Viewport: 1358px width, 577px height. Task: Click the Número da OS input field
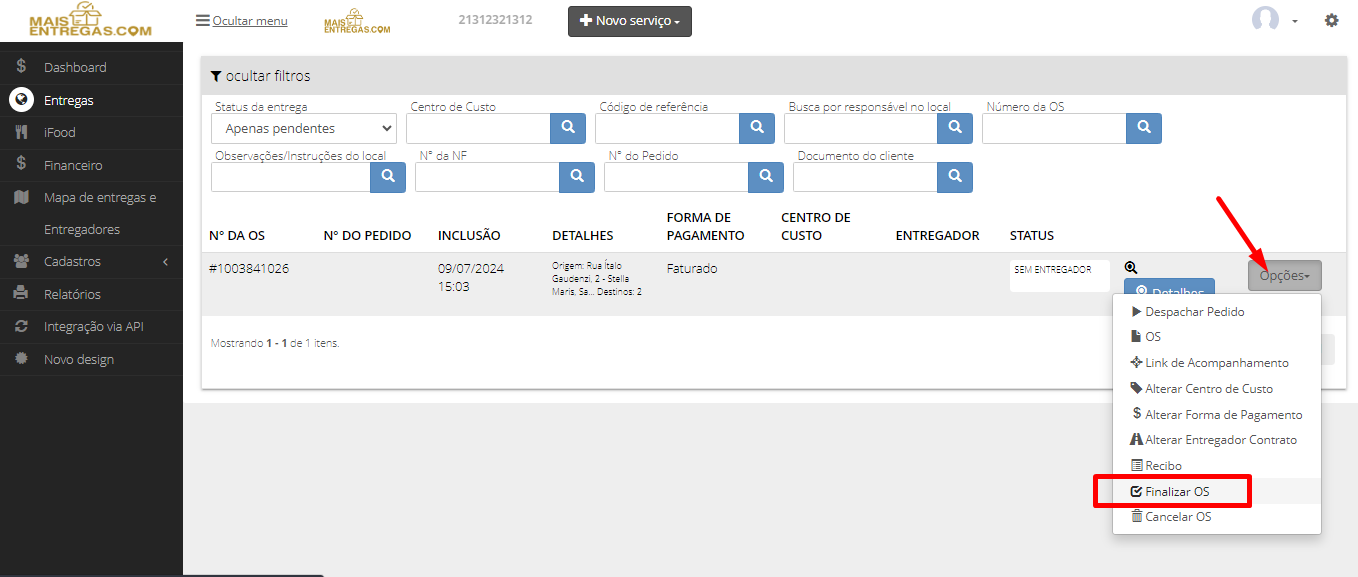(1054, 128)
